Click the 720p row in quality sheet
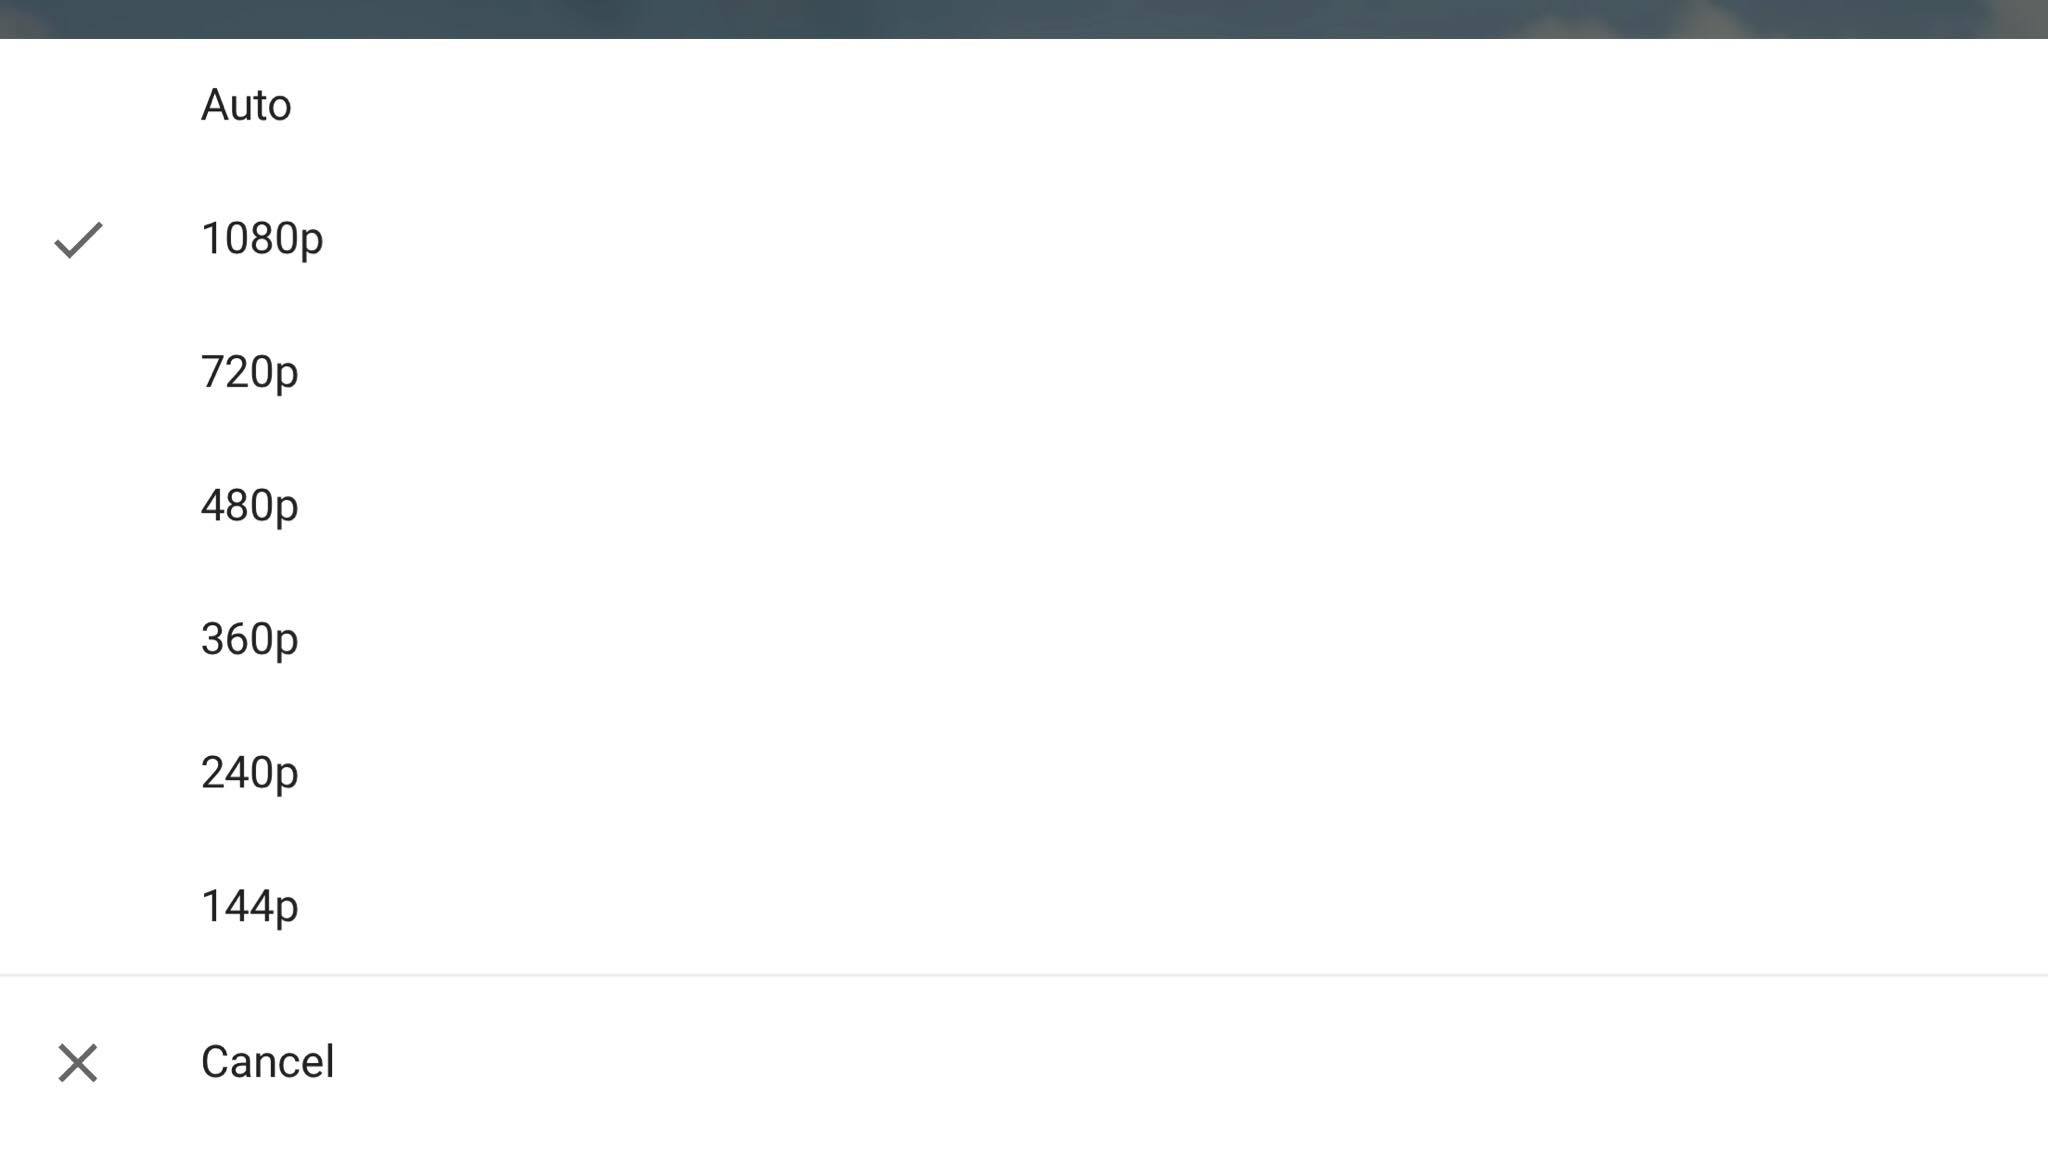This screenshot has width=2048, height=1152. pos(1024,372)
